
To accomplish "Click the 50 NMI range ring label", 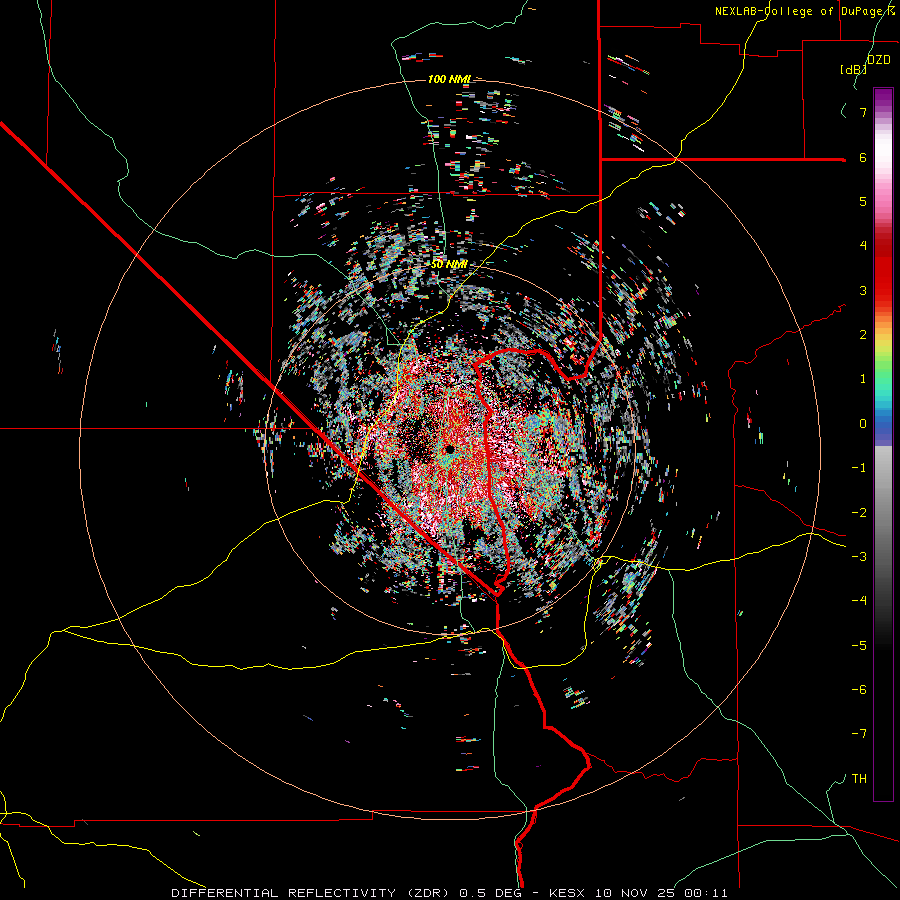I will 449,264.
